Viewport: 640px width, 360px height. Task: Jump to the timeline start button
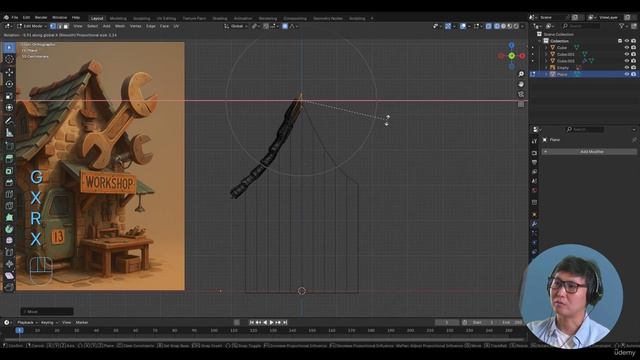pos(251,322)
